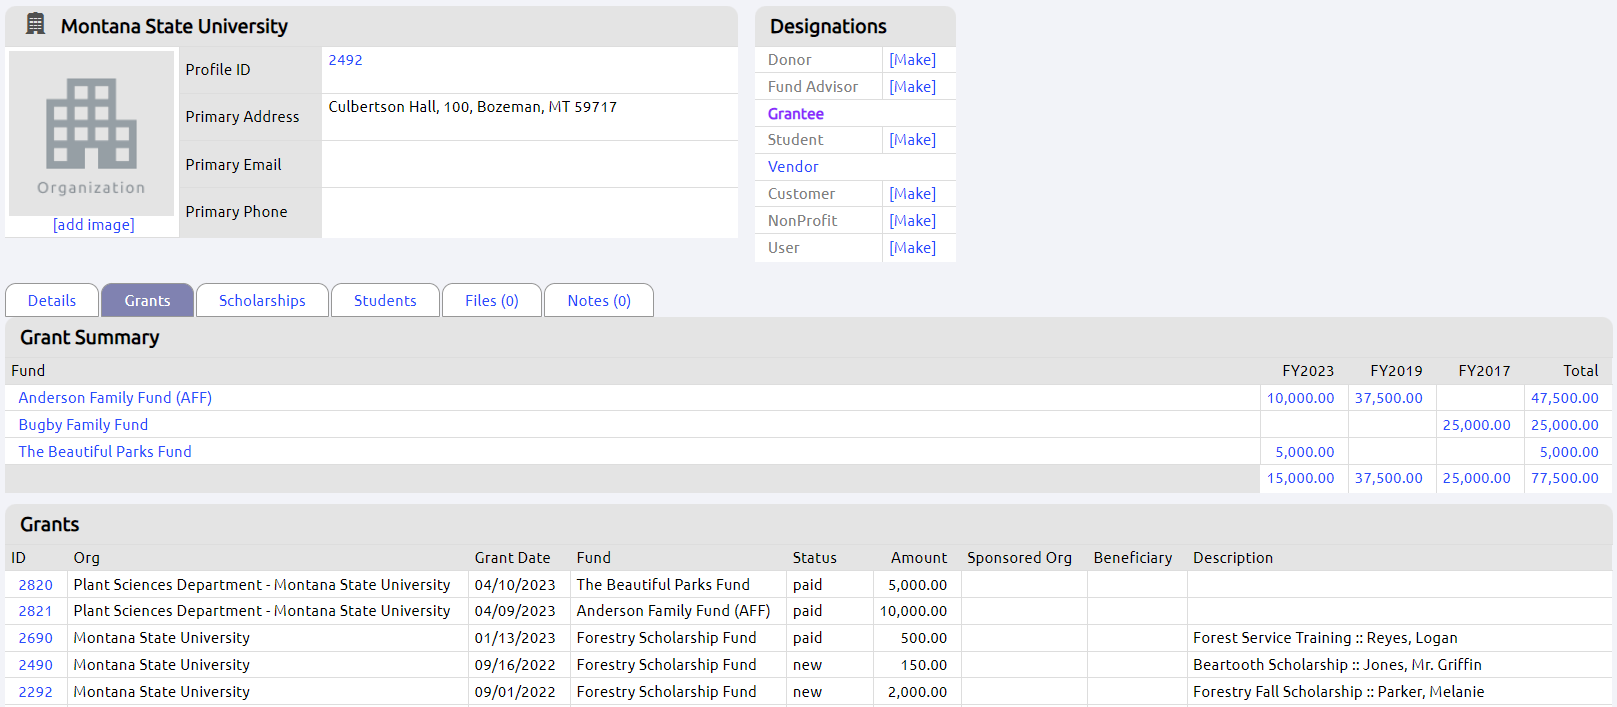Click description Beartooth Scholarship :: Jones, Mr. Griffin
Viewport: 1617px width, 707px height.
tap(1337, 665)
